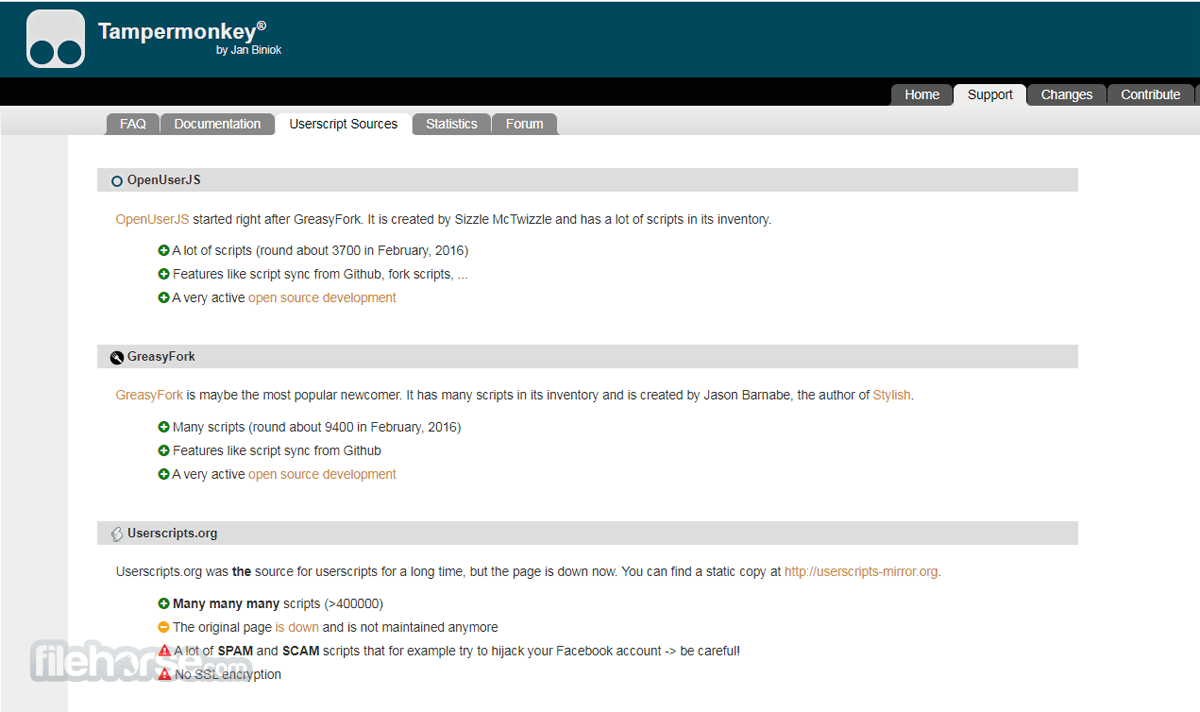The image size is (1200, 712).
Task: Open the Statistics sub-tab
Action: tap(452, 124)
